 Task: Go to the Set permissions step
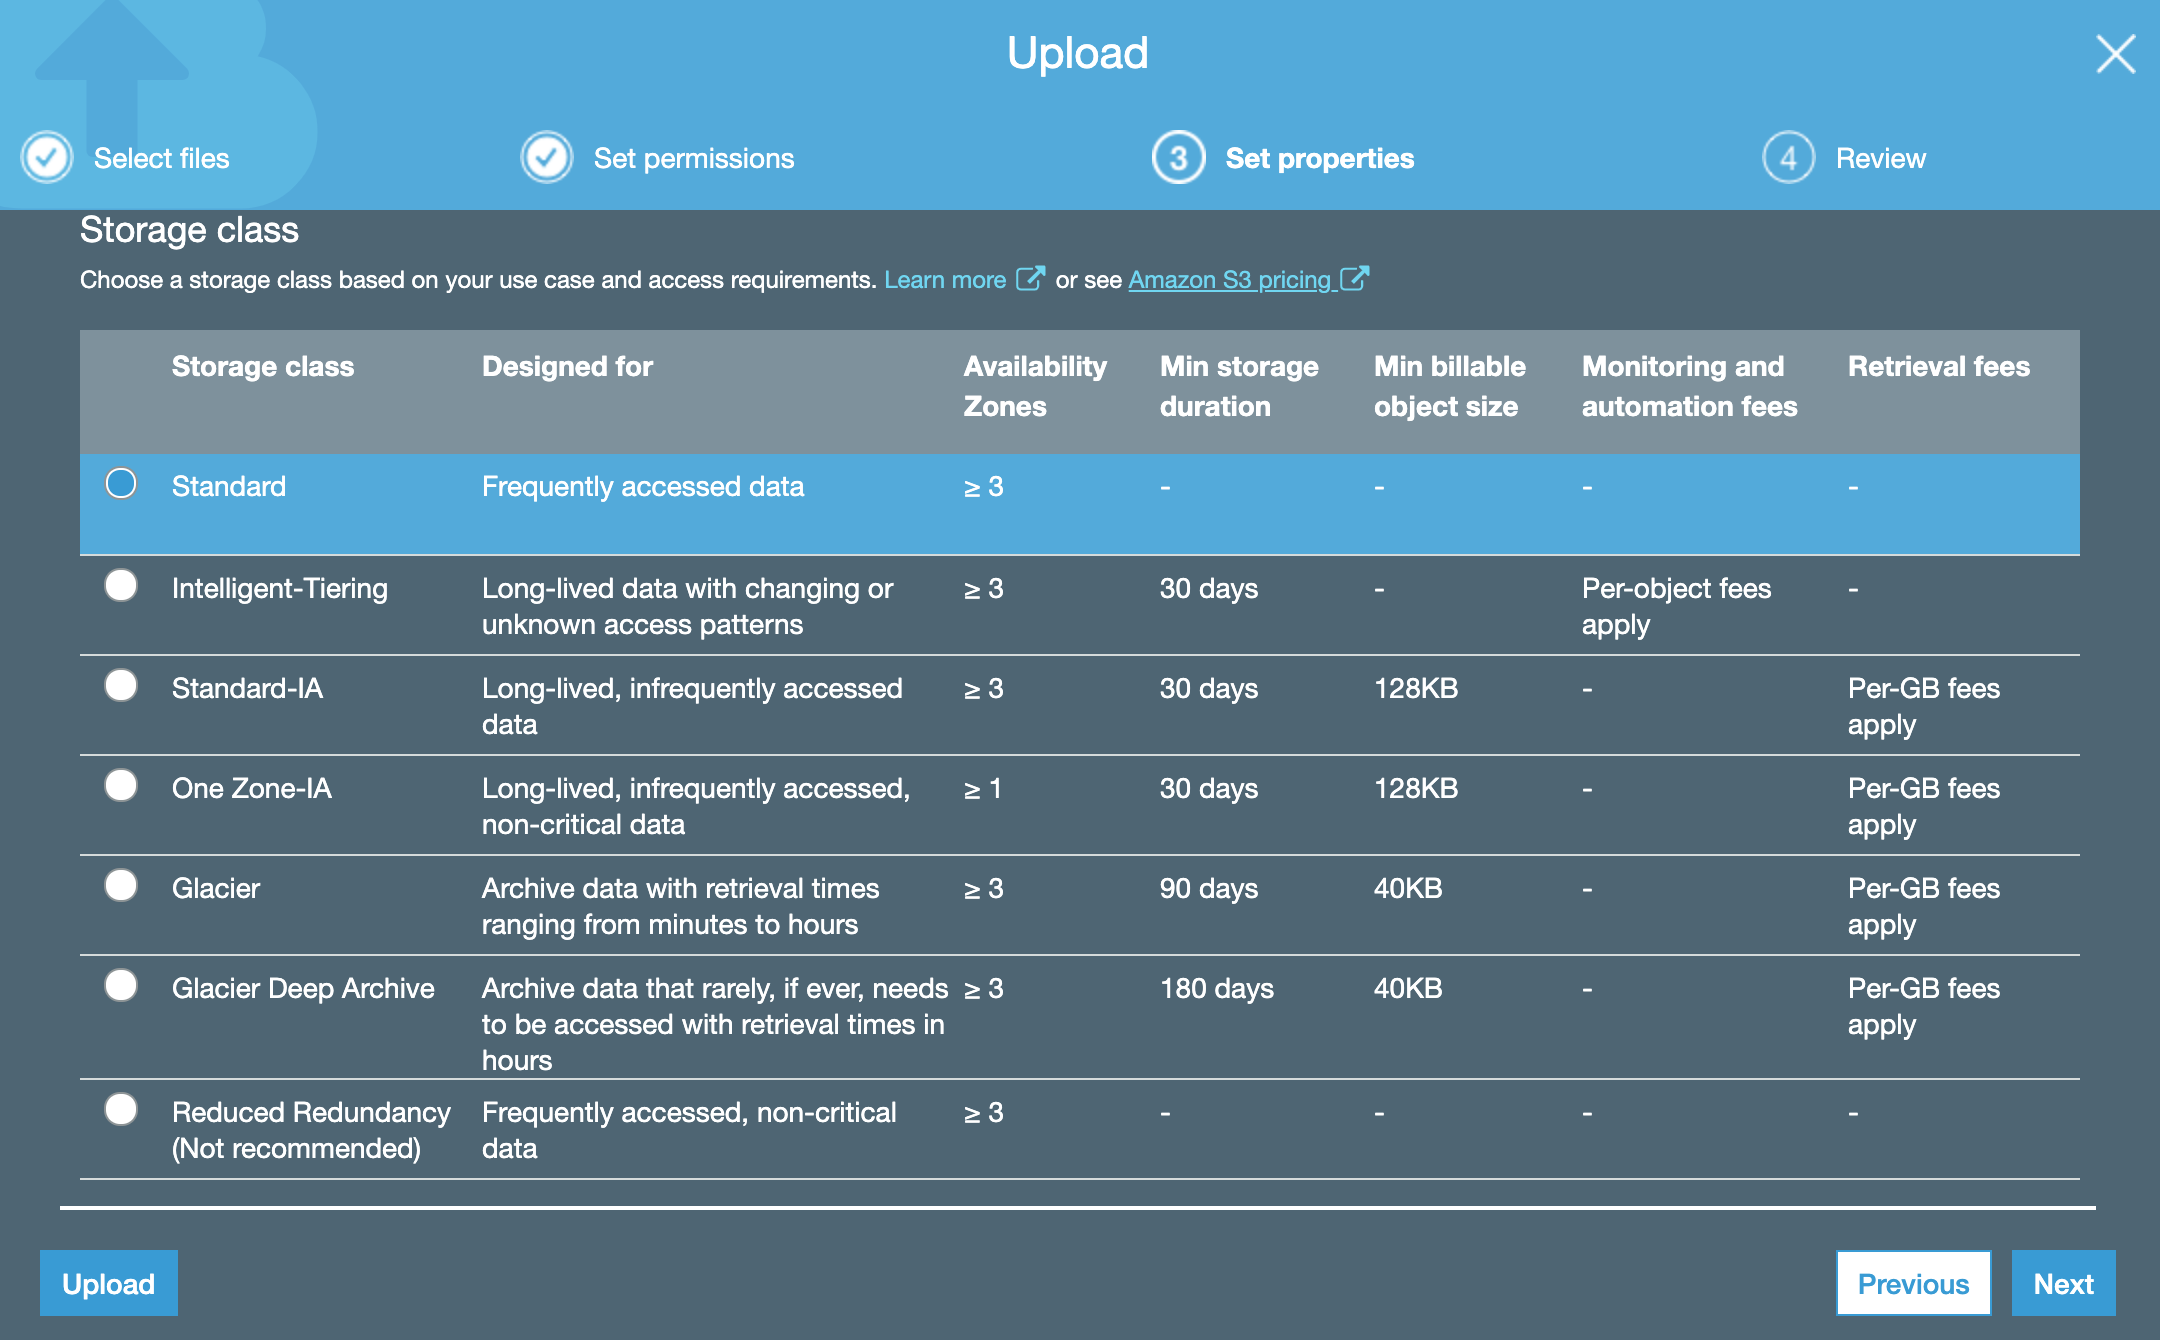coord(693,158)
